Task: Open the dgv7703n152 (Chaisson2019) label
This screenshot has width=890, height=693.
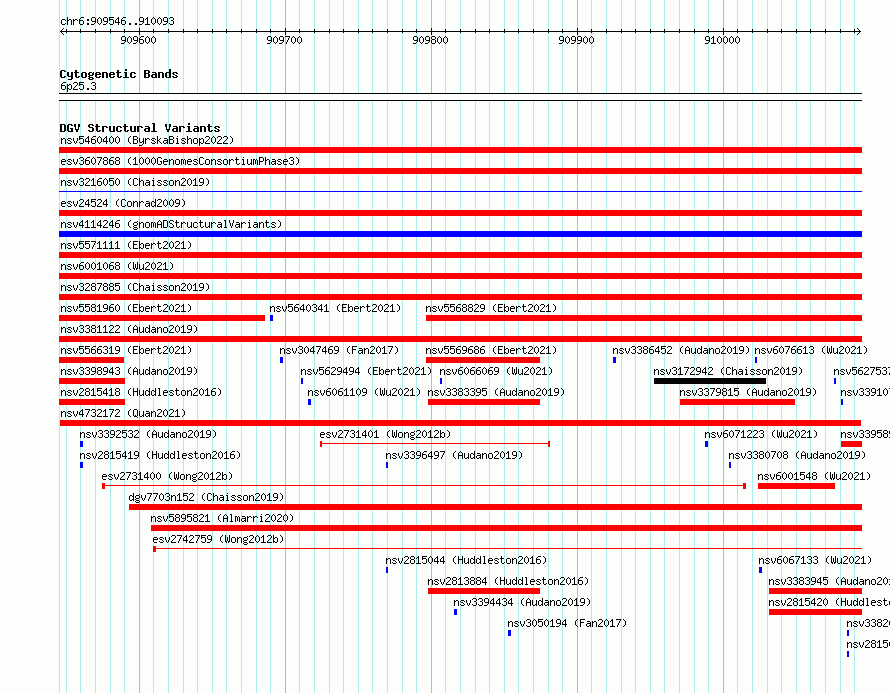Action: 206,497
